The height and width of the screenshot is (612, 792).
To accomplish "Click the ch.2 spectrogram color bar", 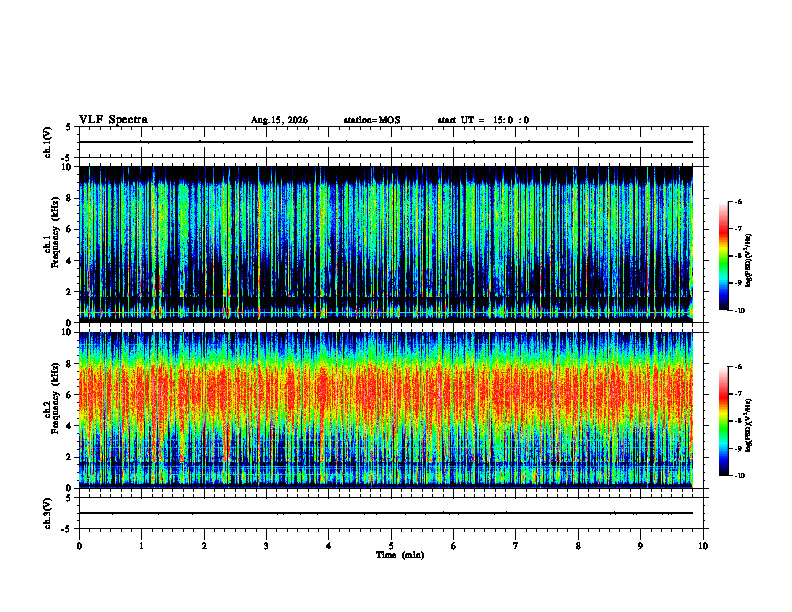I will click(723, 421).
